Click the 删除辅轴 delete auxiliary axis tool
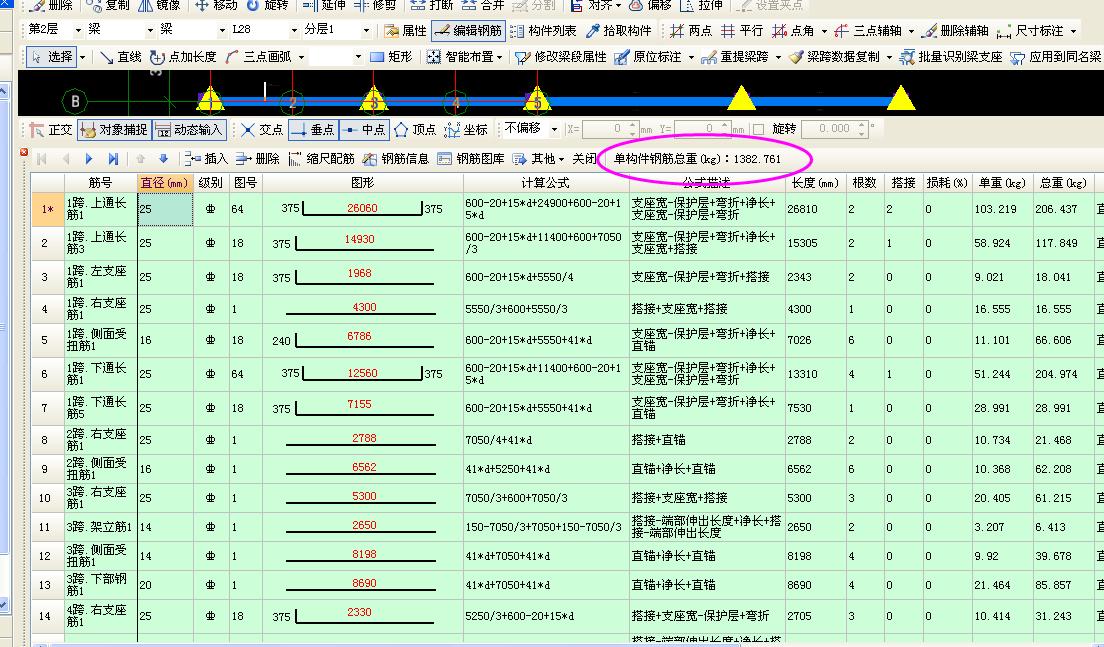 pos(955,31)
